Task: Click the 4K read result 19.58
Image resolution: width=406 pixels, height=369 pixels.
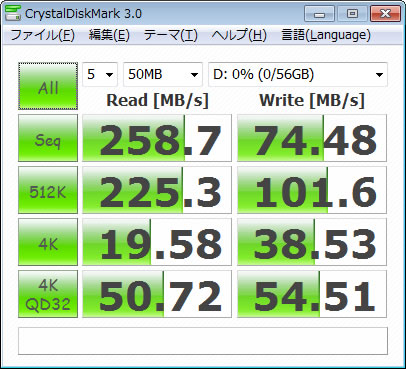Action: click(157, 242)
